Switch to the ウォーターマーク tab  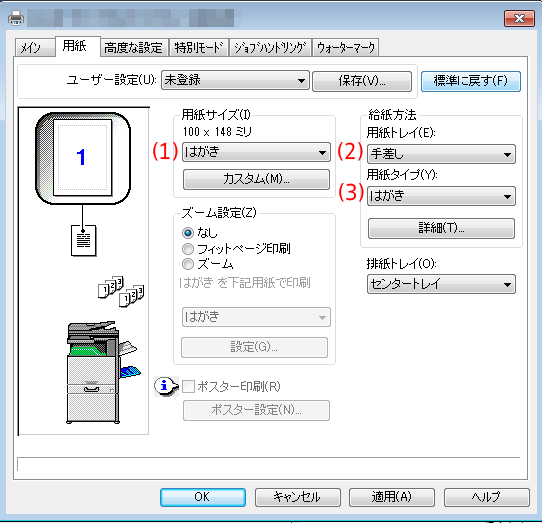click(346, 48)
